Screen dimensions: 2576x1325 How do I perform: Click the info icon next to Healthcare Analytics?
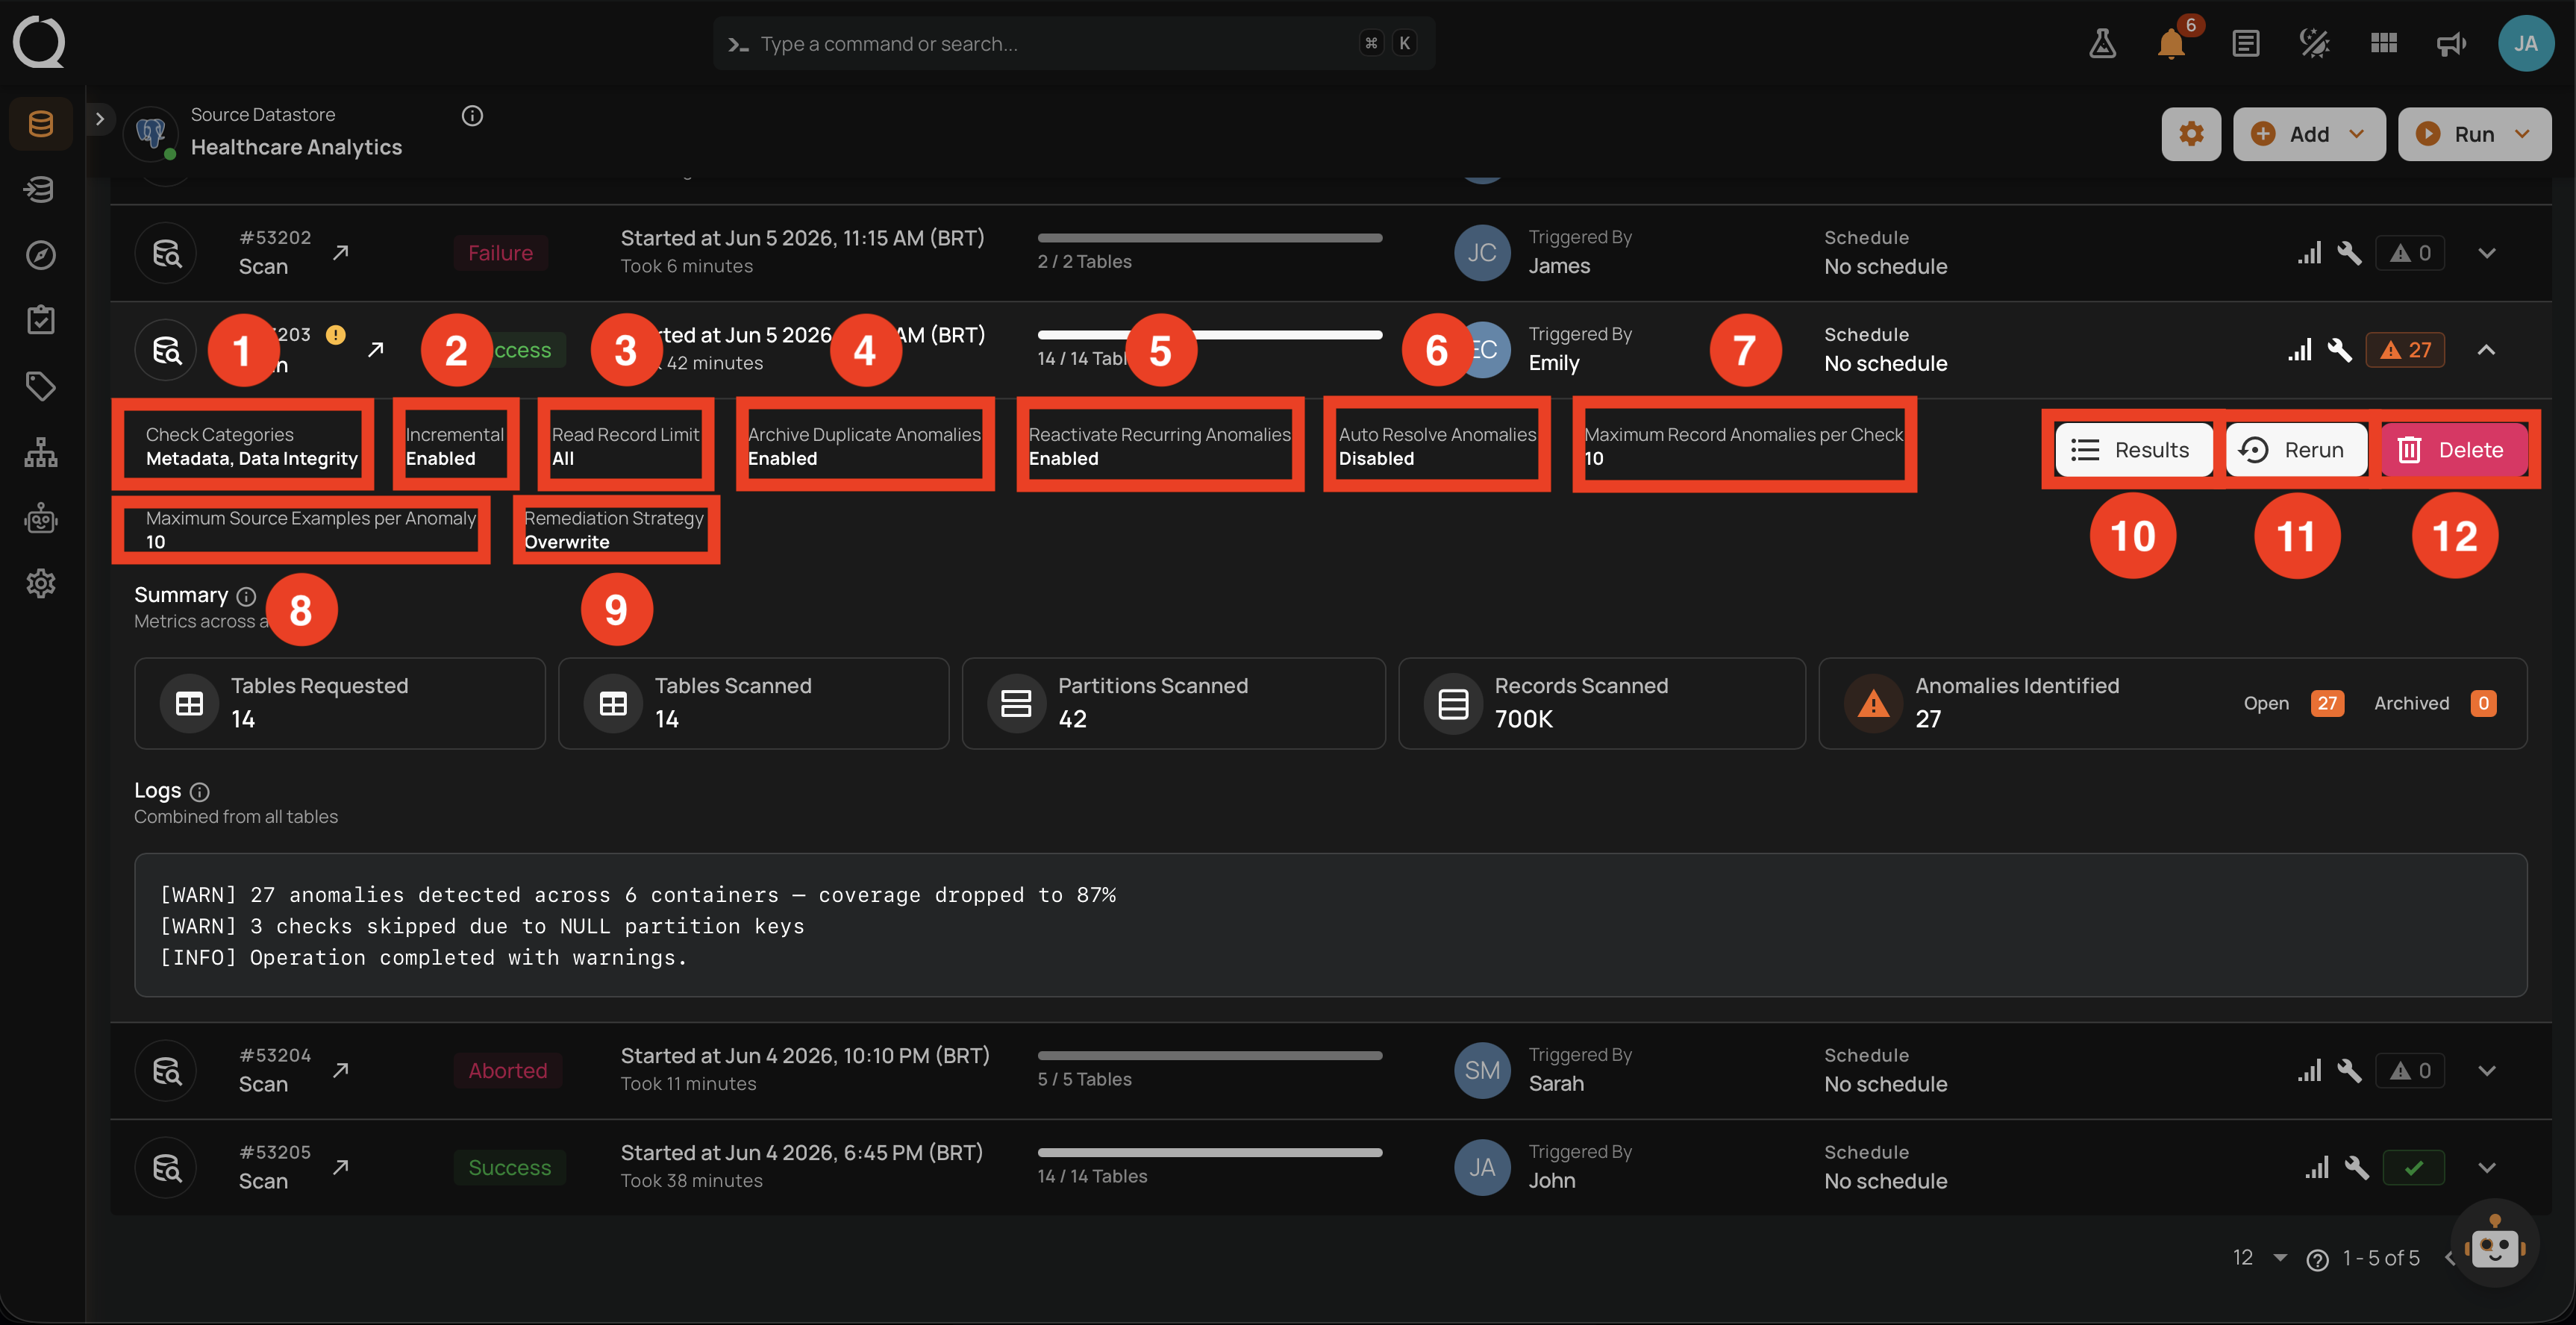tap(472, 116)
